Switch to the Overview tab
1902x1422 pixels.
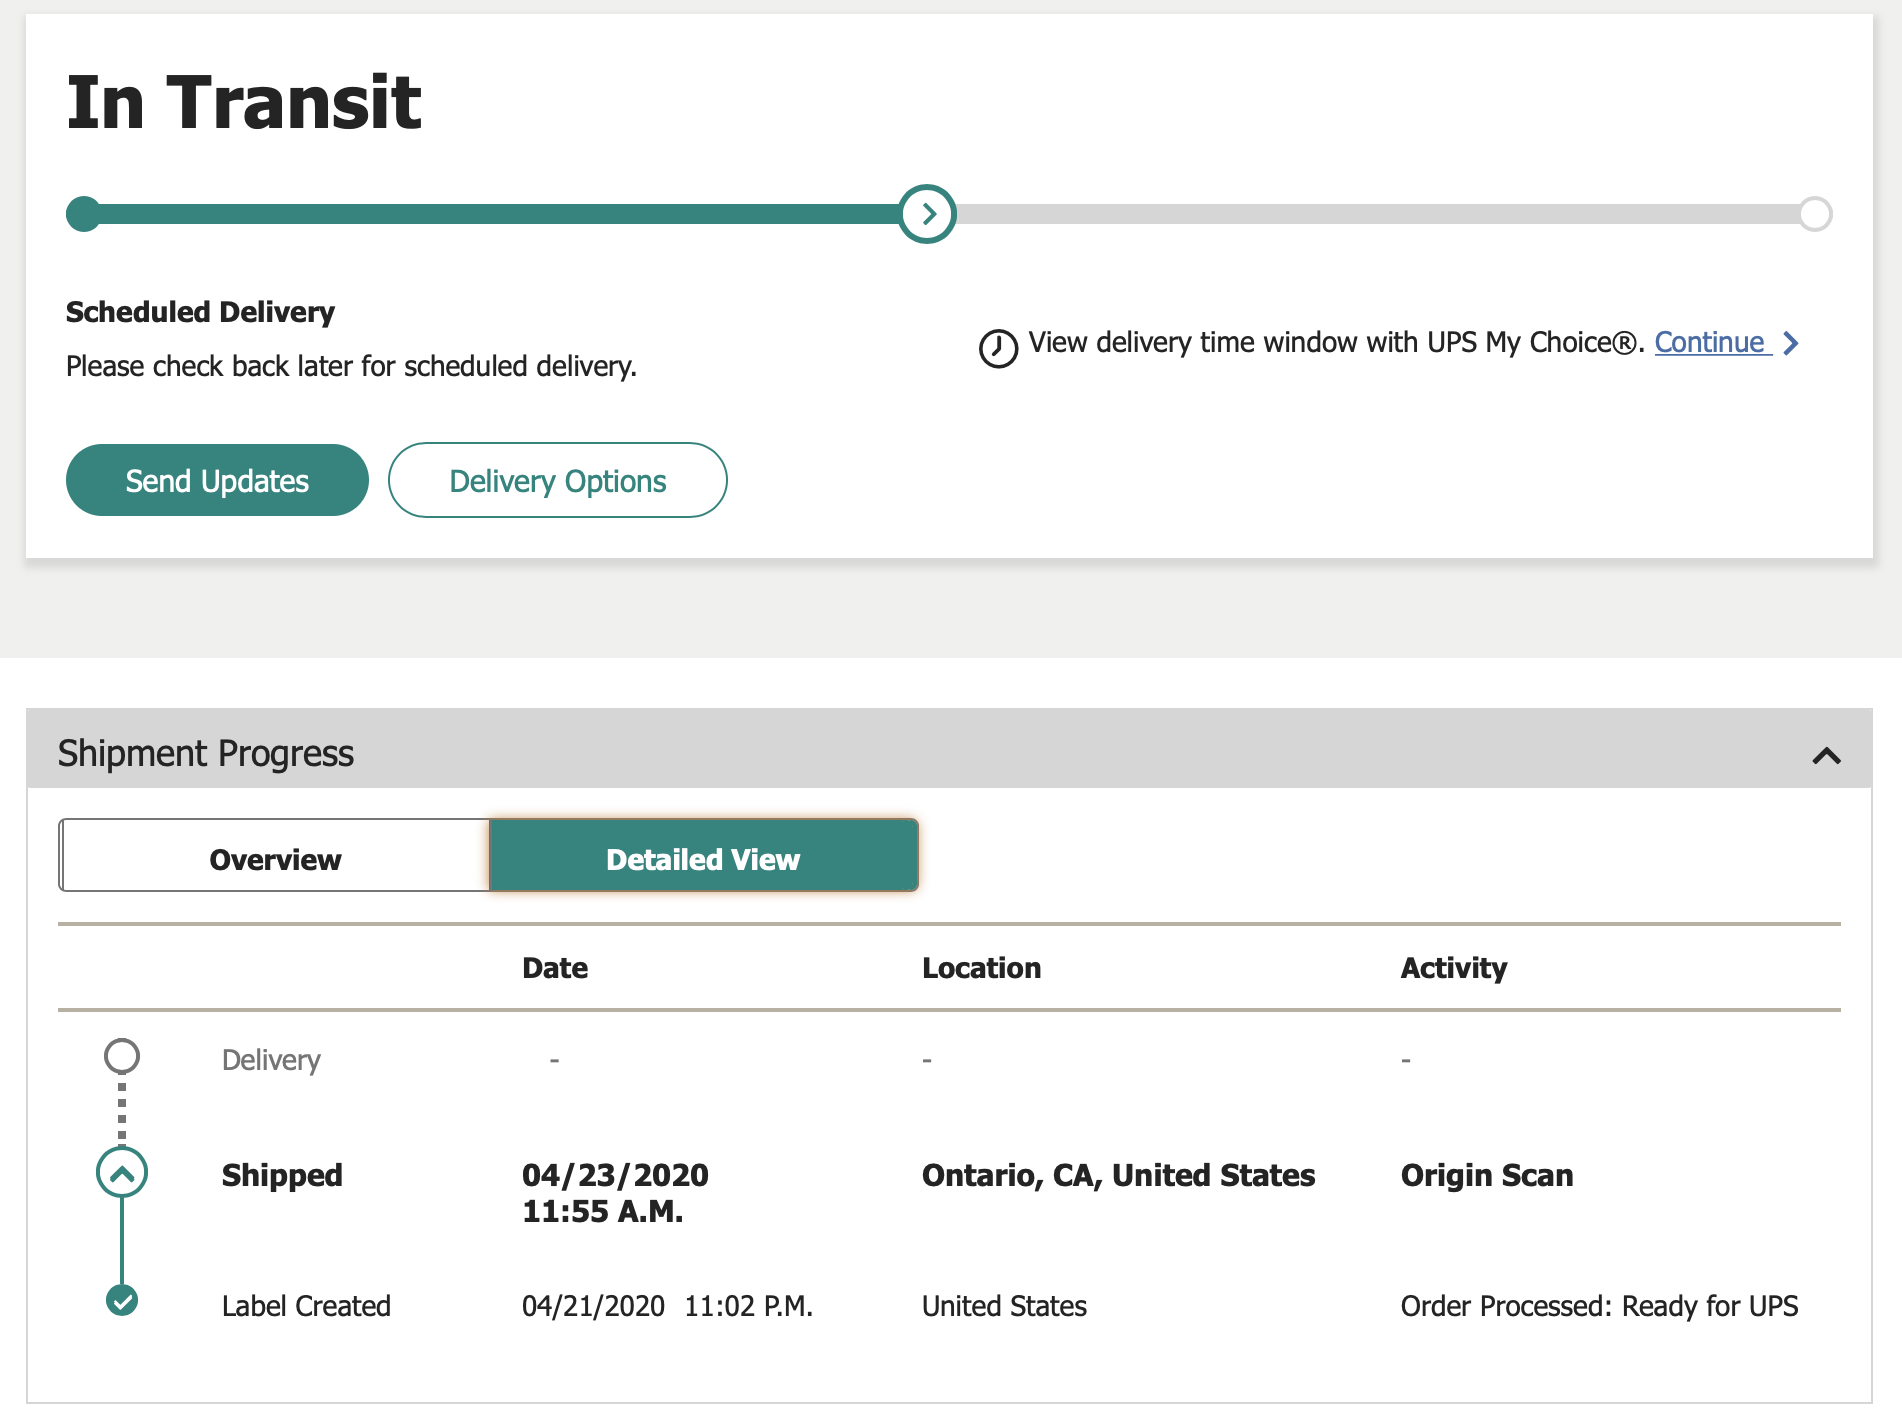click(275, 858)
